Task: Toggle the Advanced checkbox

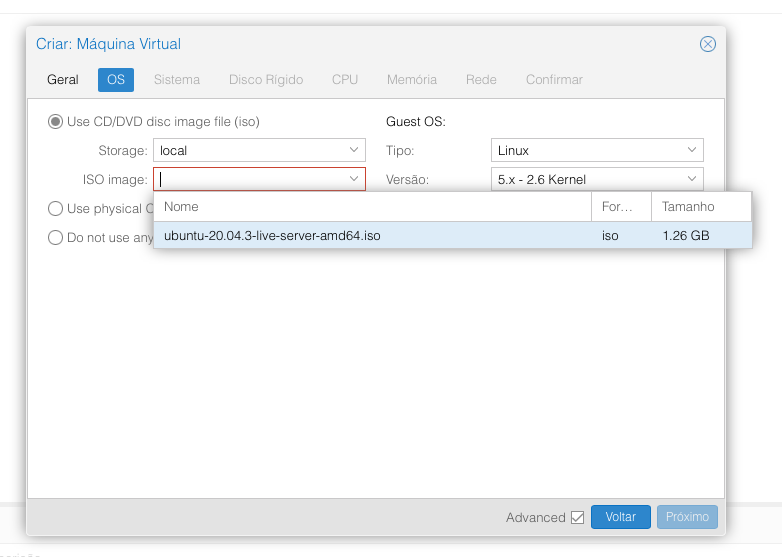Action: click(577, 517)
